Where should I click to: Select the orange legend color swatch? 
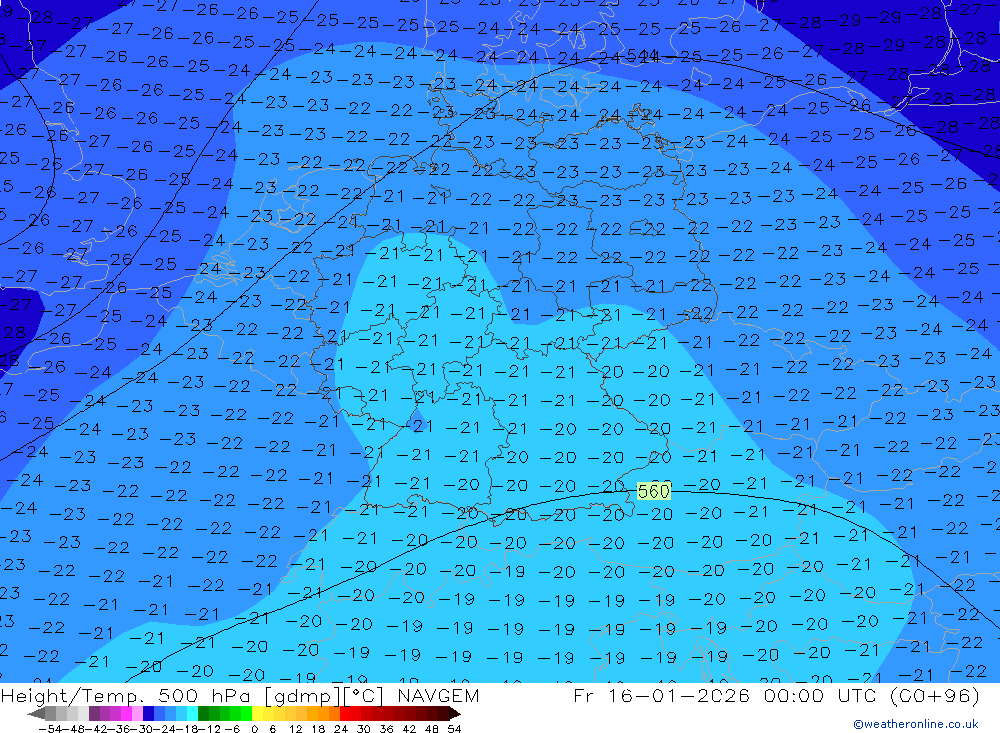[324, 714]
